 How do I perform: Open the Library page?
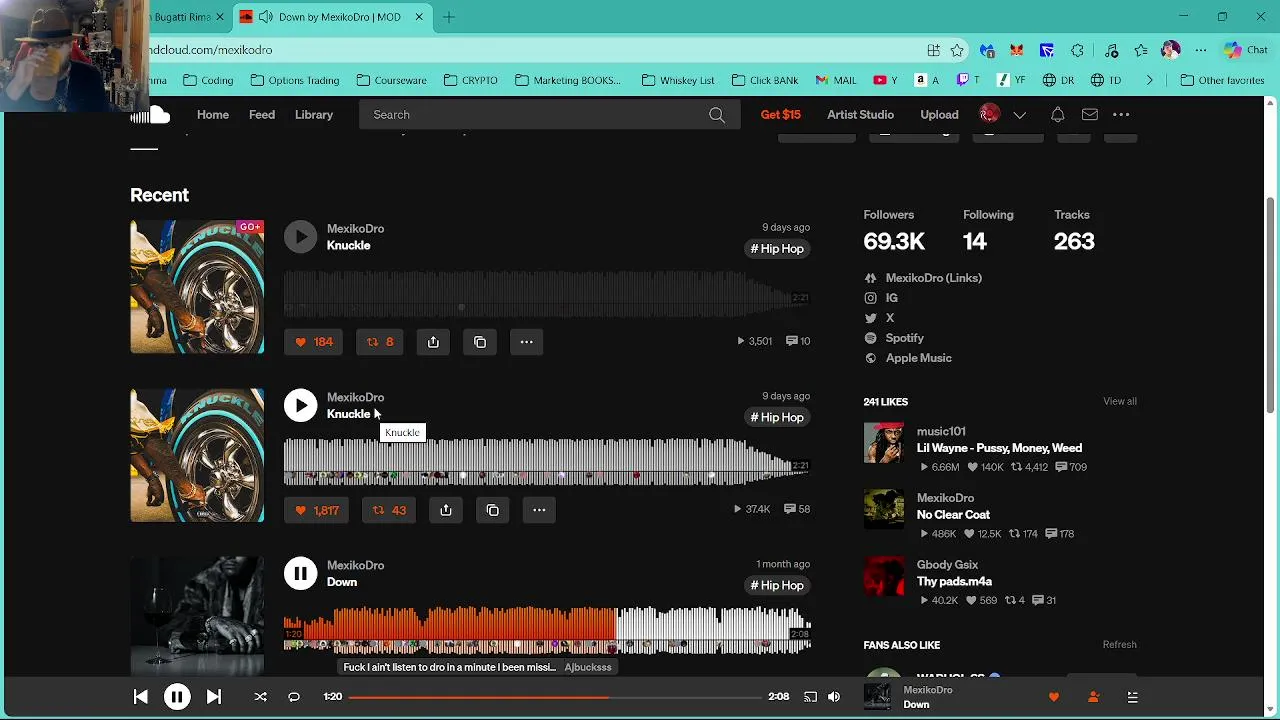tap(314, 115)
